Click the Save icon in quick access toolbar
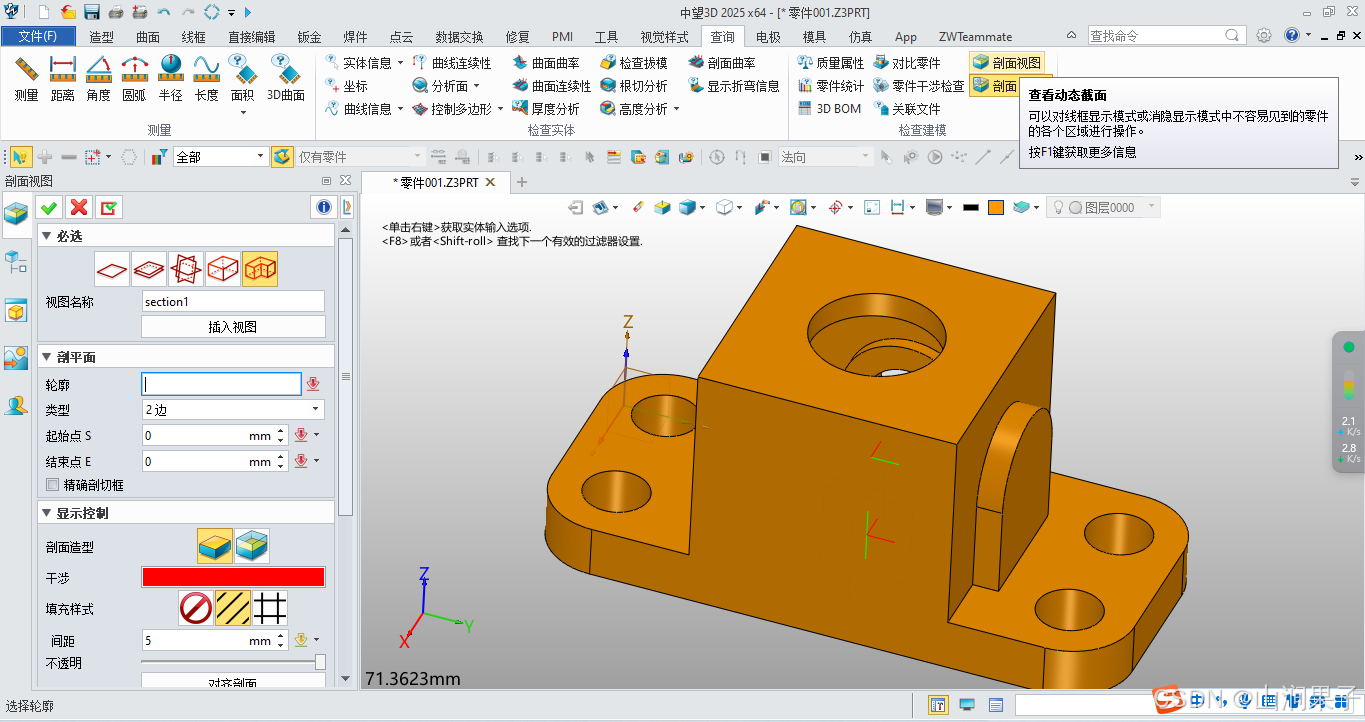Screen dimensions: 1365x722 (x=92, y=12)
